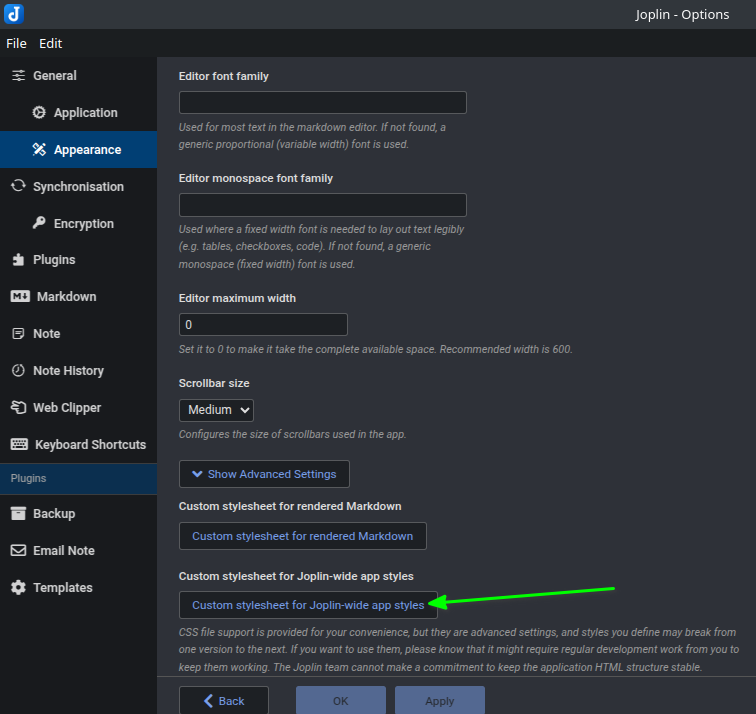
Task: Click the Note History clock icon
Action: tap(18, 370)
